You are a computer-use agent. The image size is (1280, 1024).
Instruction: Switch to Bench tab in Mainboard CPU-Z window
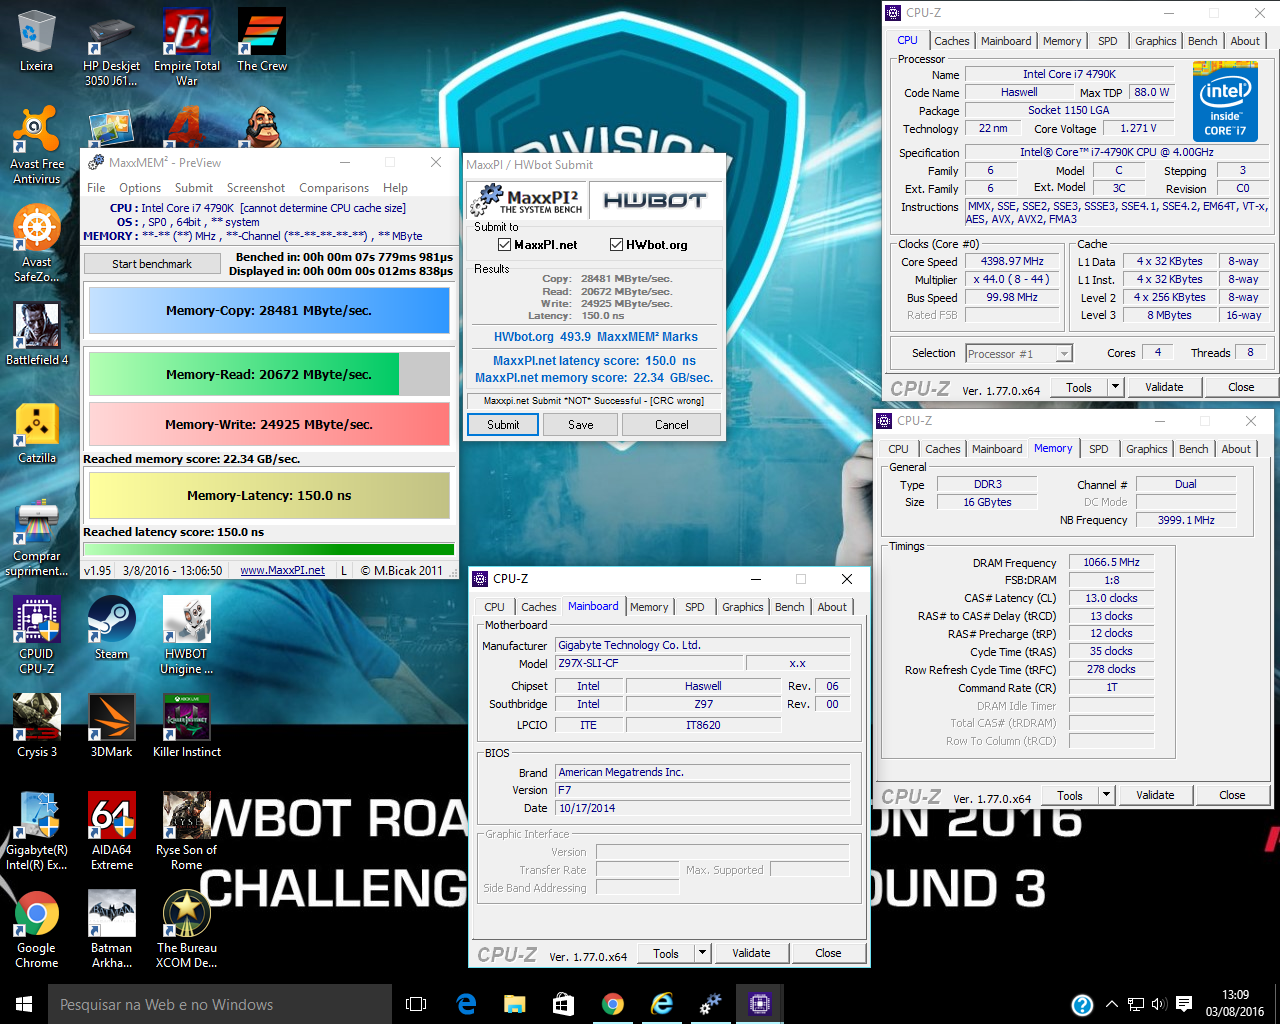[789, 607]
